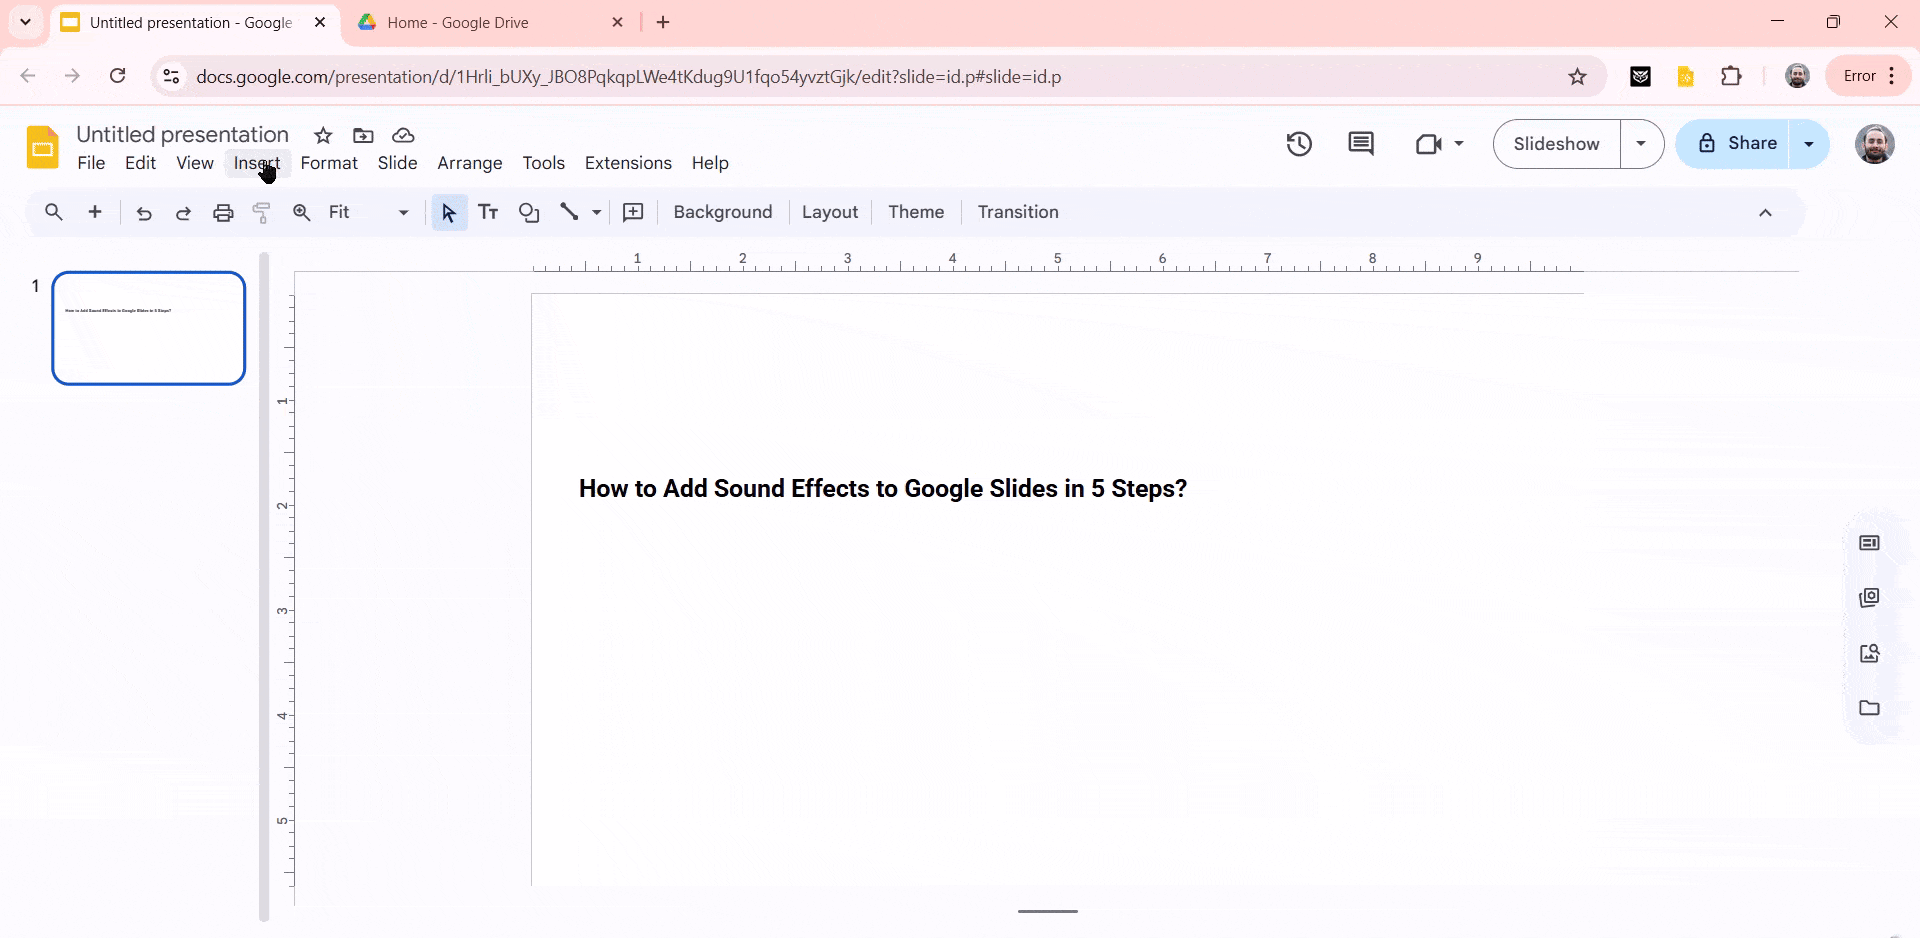
Task: Star the presentation next to its title
Action: click(x=323, y=136)
